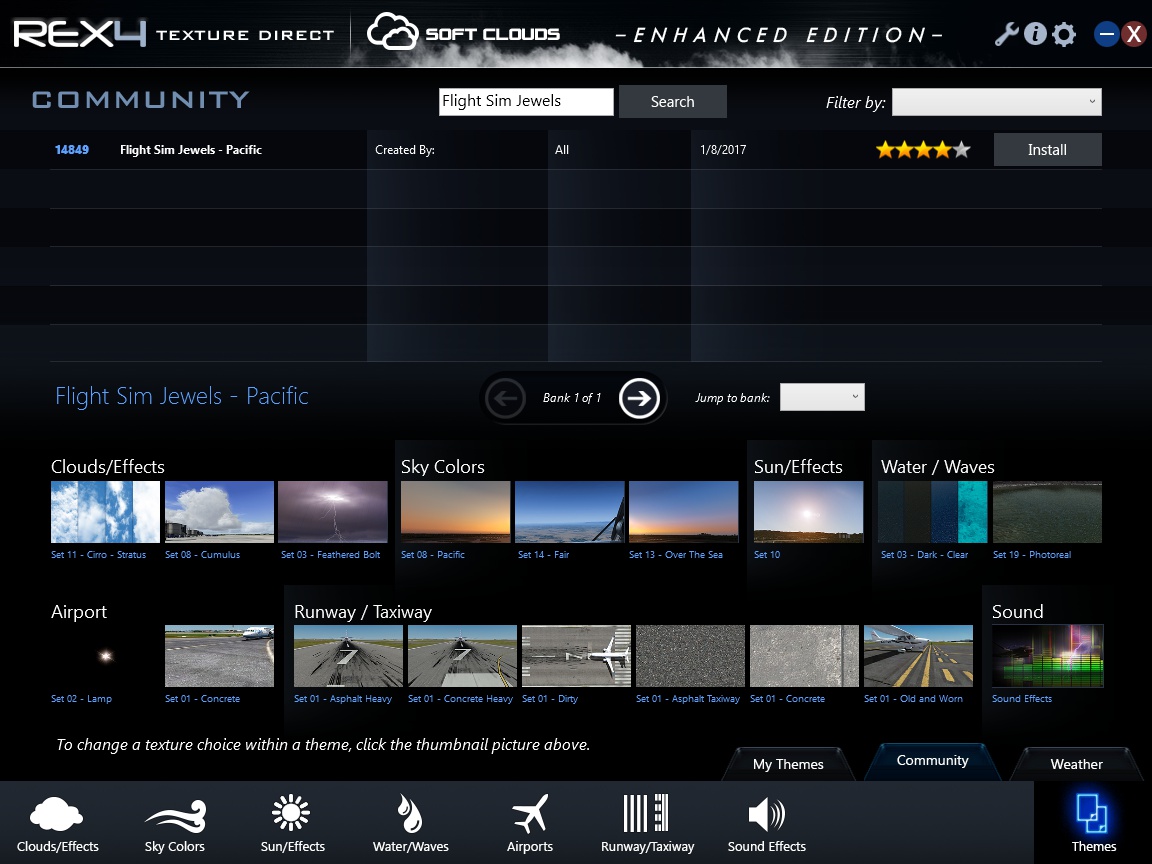The image size is (1152, 864).
Task: Open Clouds/Effects in bottom toolbar
Action: point(57,823)
